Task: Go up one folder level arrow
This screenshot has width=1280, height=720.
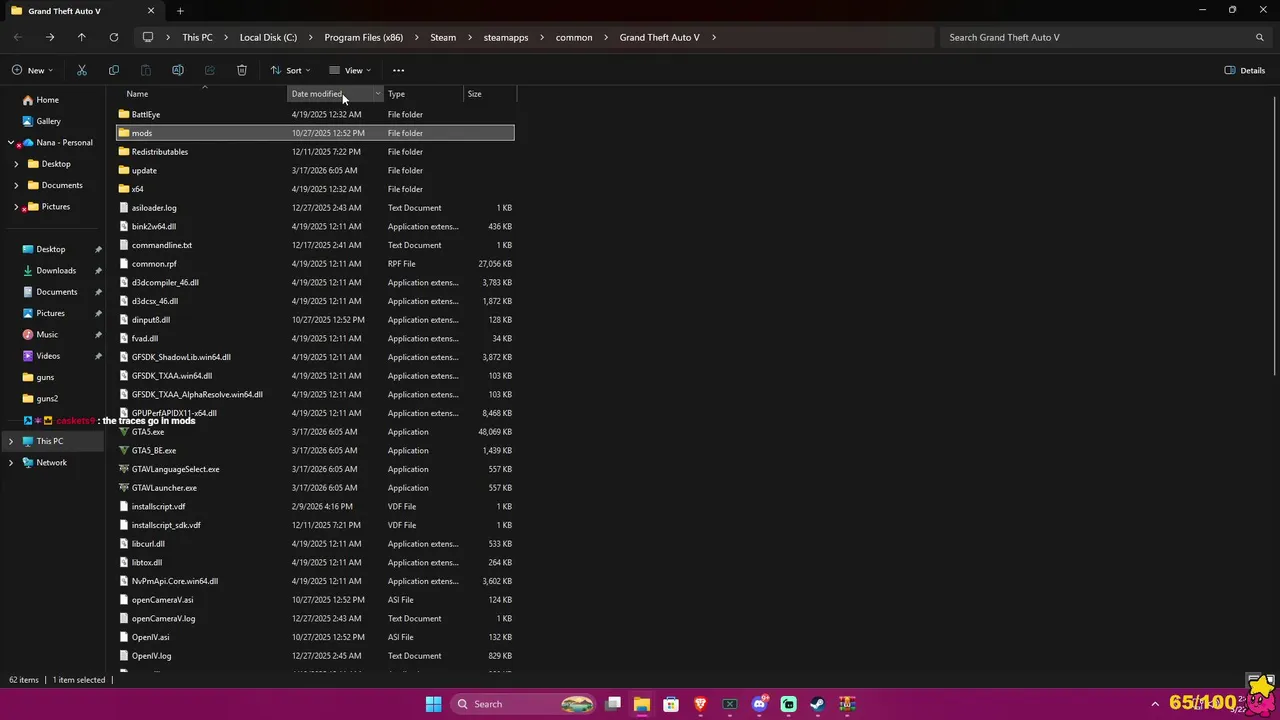Action: 82,37
